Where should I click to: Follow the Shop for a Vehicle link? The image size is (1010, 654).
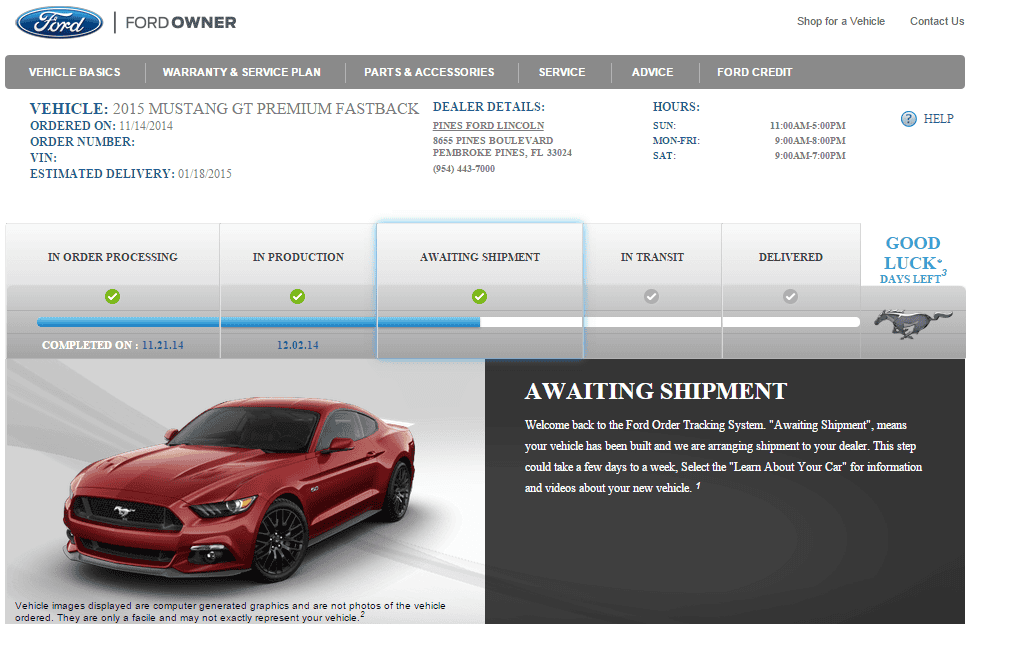[x=841, y=21]
